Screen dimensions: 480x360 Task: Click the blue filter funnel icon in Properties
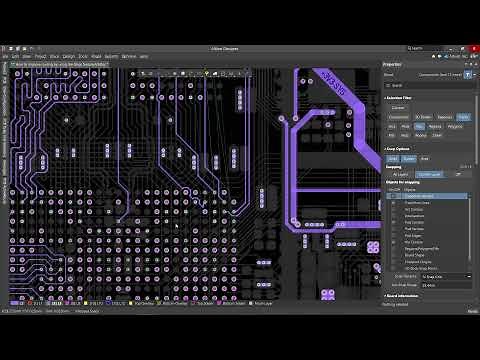pos(468,75)
